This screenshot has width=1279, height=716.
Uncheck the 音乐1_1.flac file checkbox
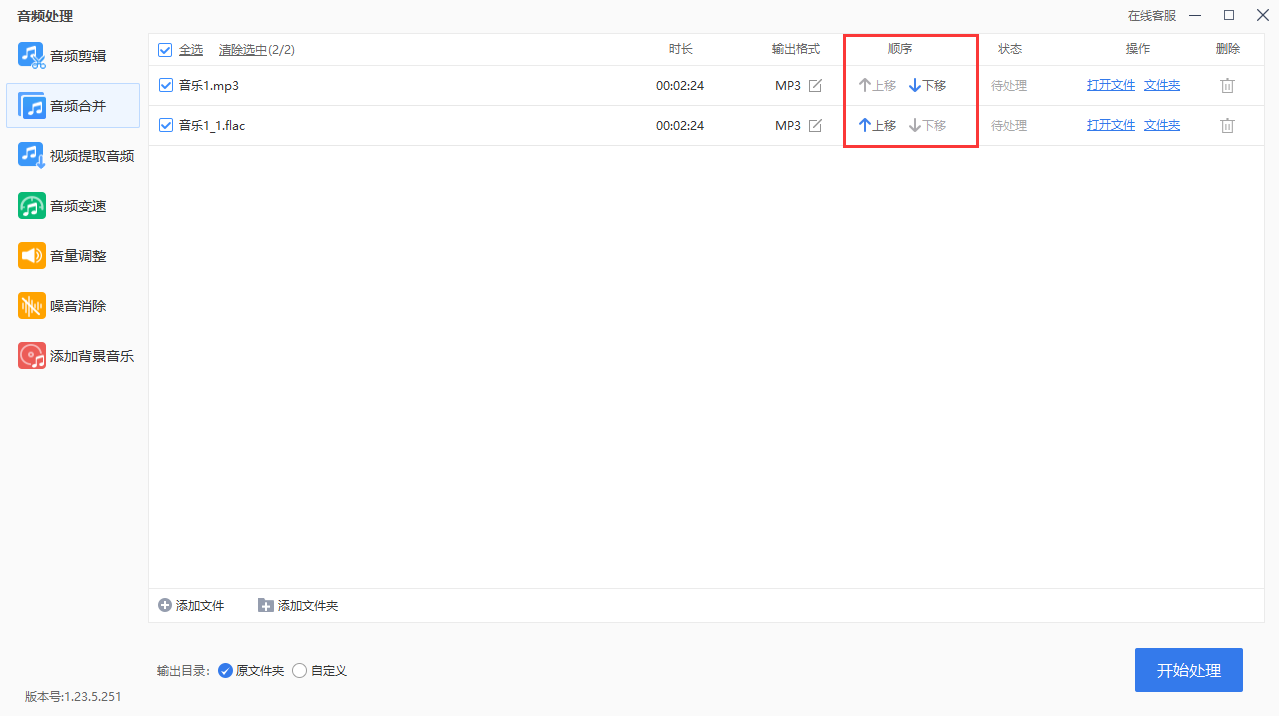(x=166, y=126)
